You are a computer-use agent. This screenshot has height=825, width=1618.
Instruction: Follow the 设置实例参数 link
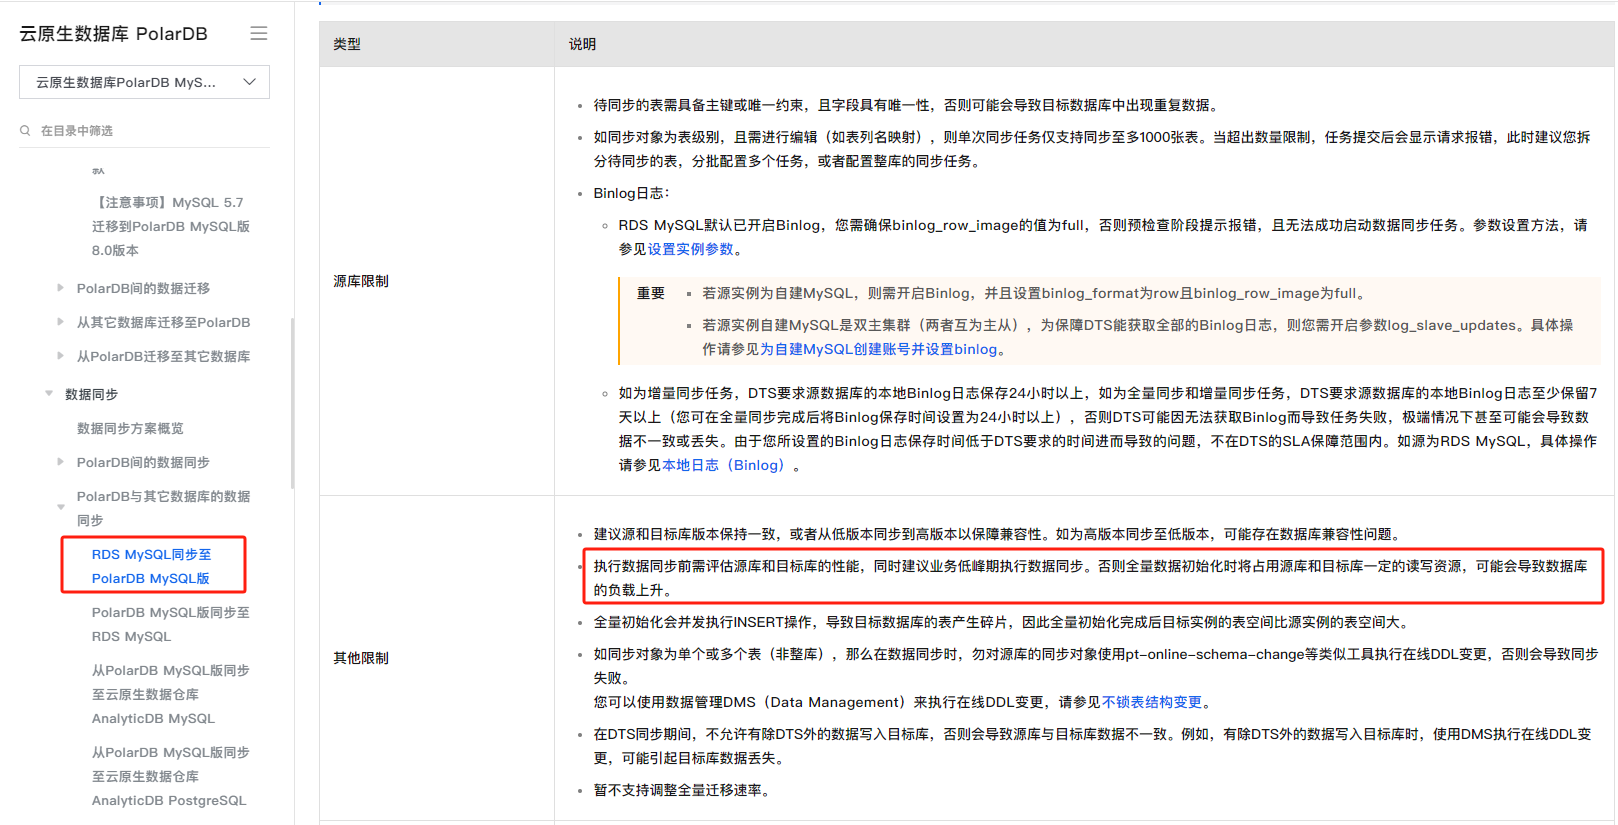(690, 249)
